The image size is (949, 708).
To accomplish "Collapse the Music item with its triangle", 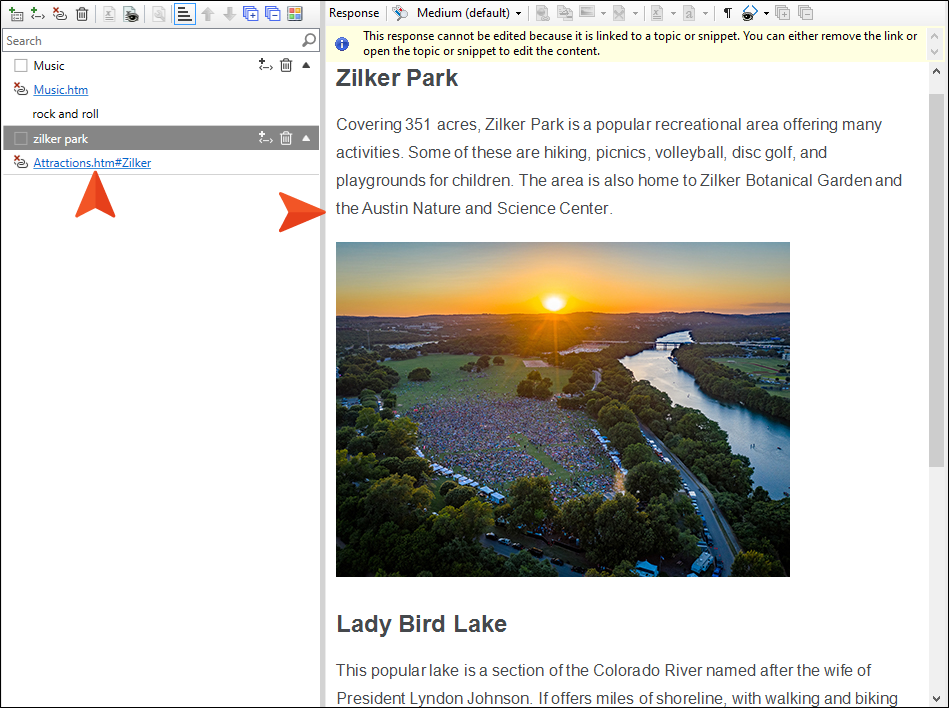I will click(306, 65).
